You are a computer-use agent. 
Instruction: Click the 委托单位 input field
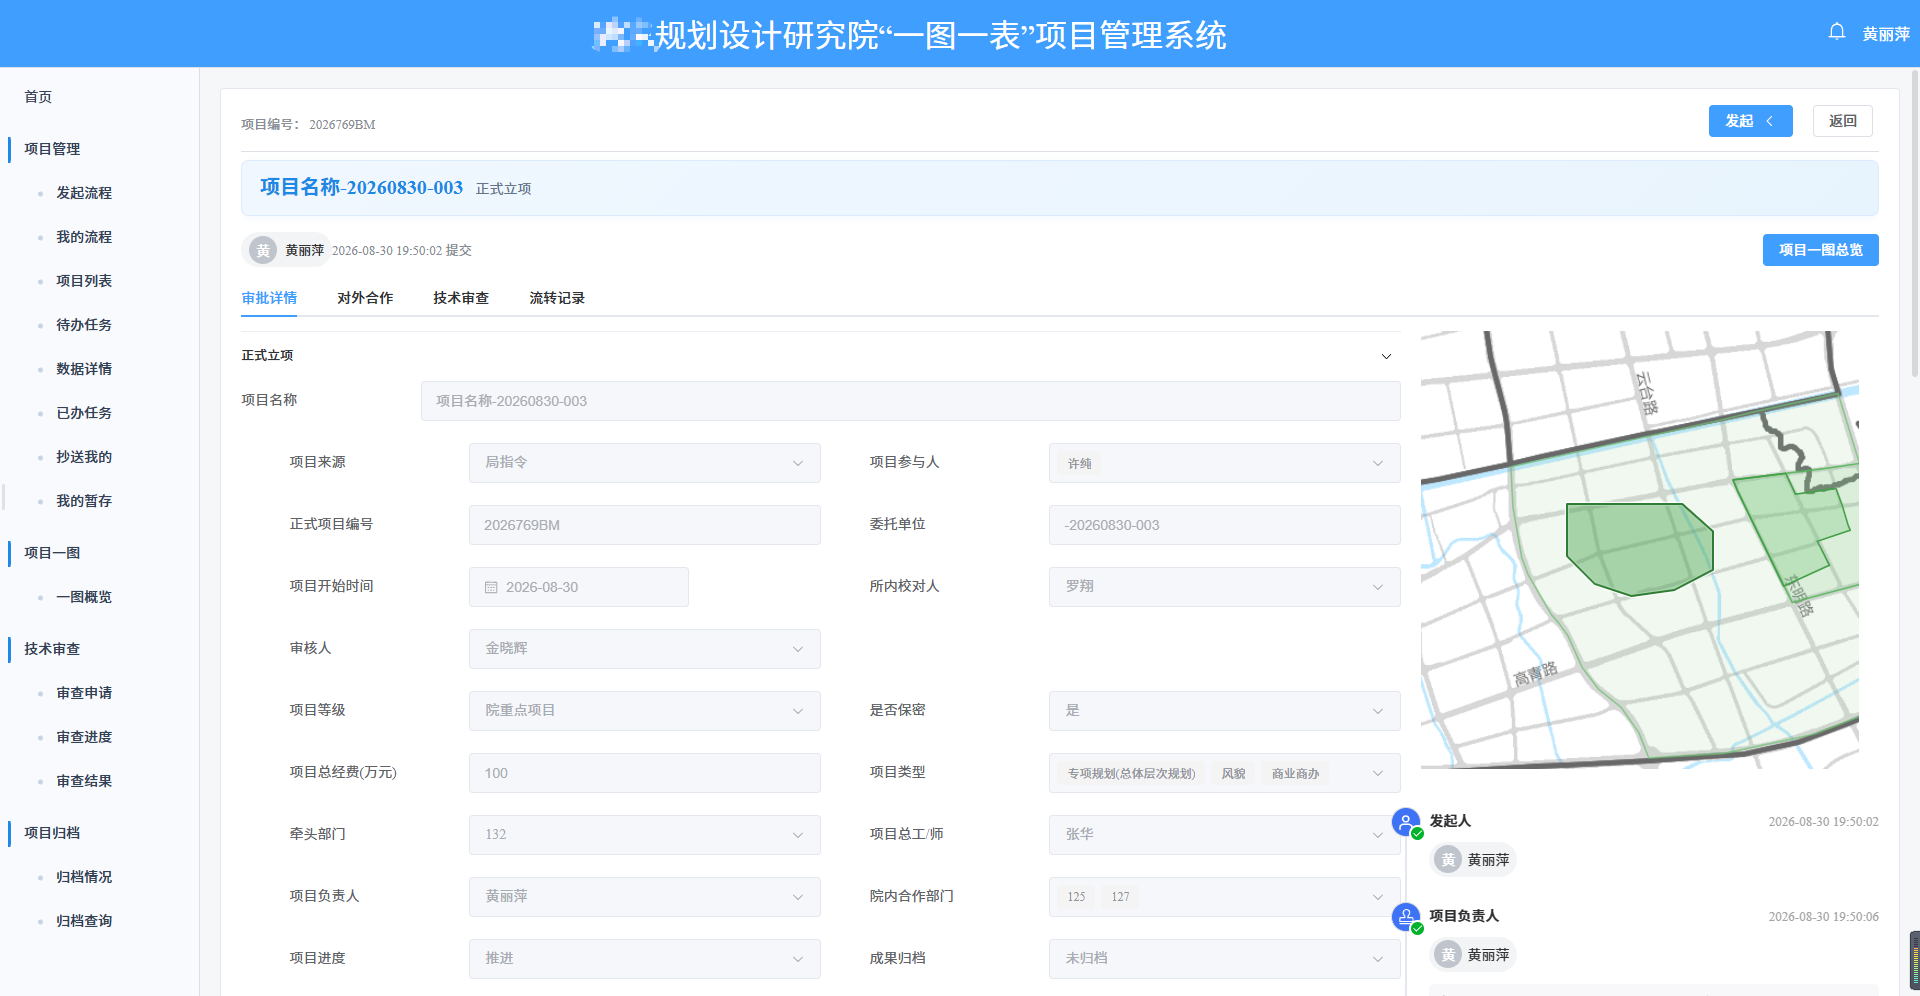(x=1225, y=525)
